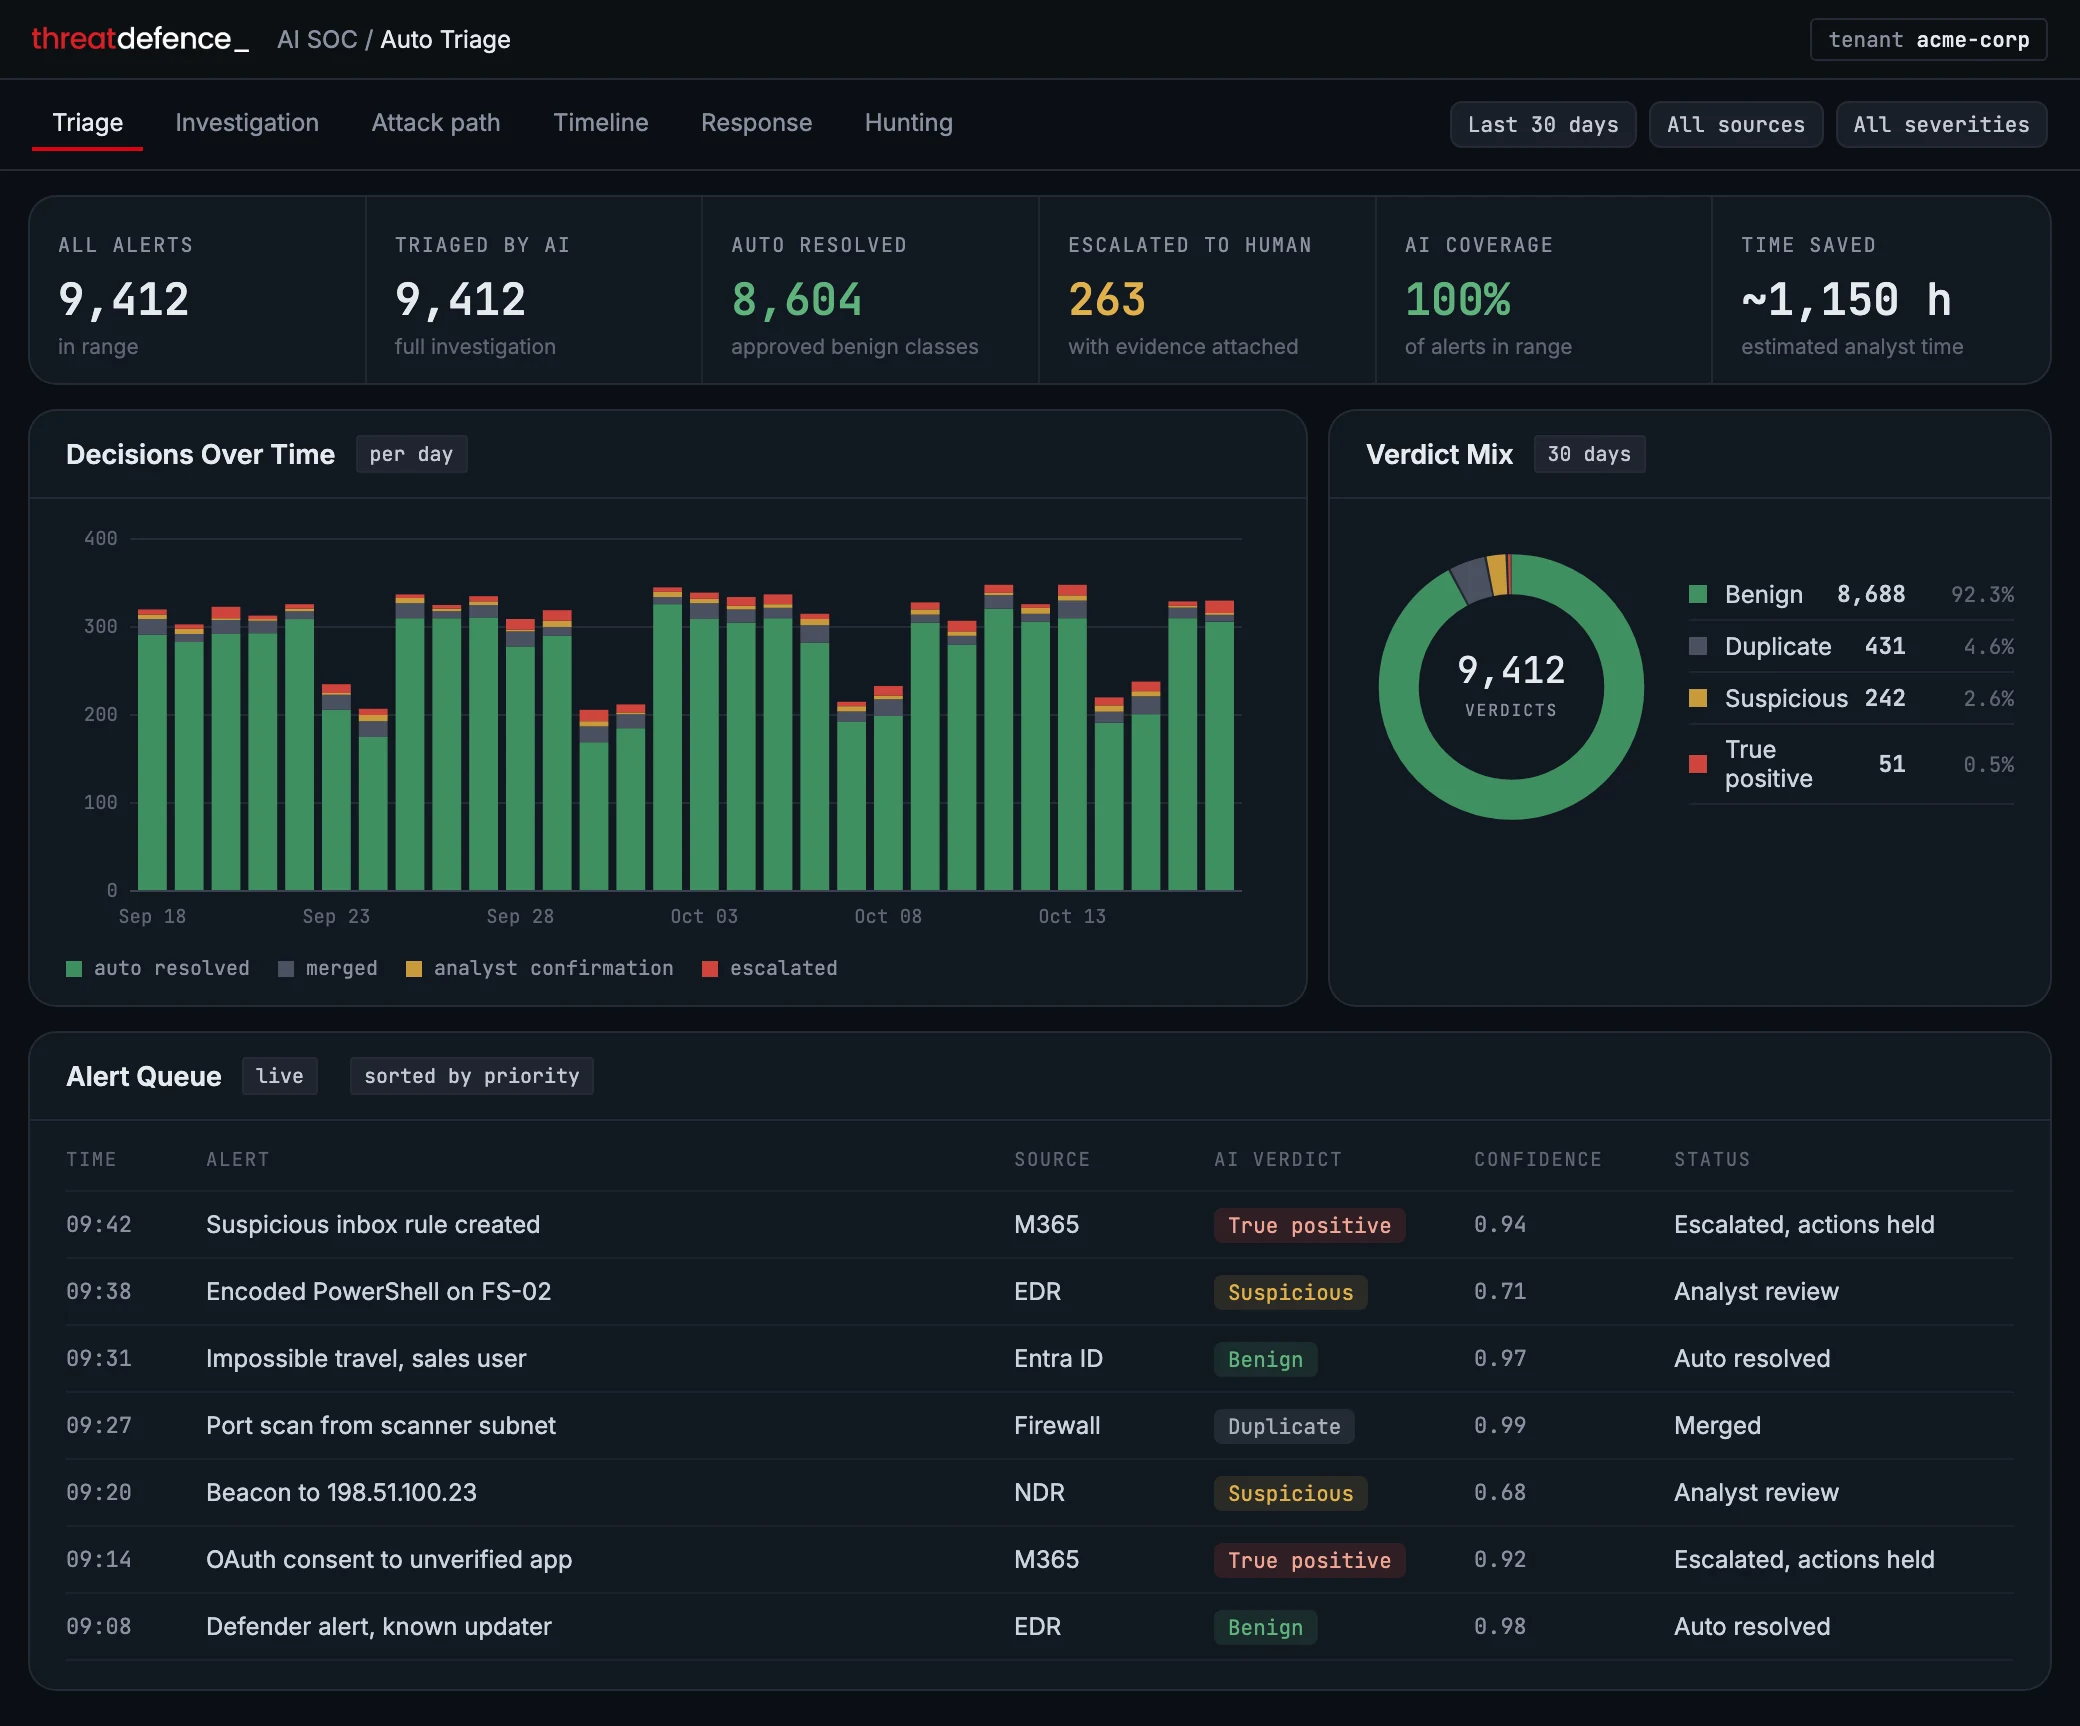2080x1726 pixels.
Task: Click the Duplicate verdict legend swatch
Action: click(1698, 646)
